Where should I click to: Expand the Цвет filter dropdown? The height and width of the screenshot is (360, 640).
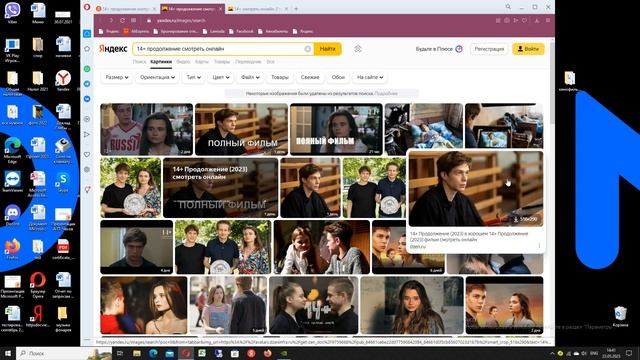221,77
